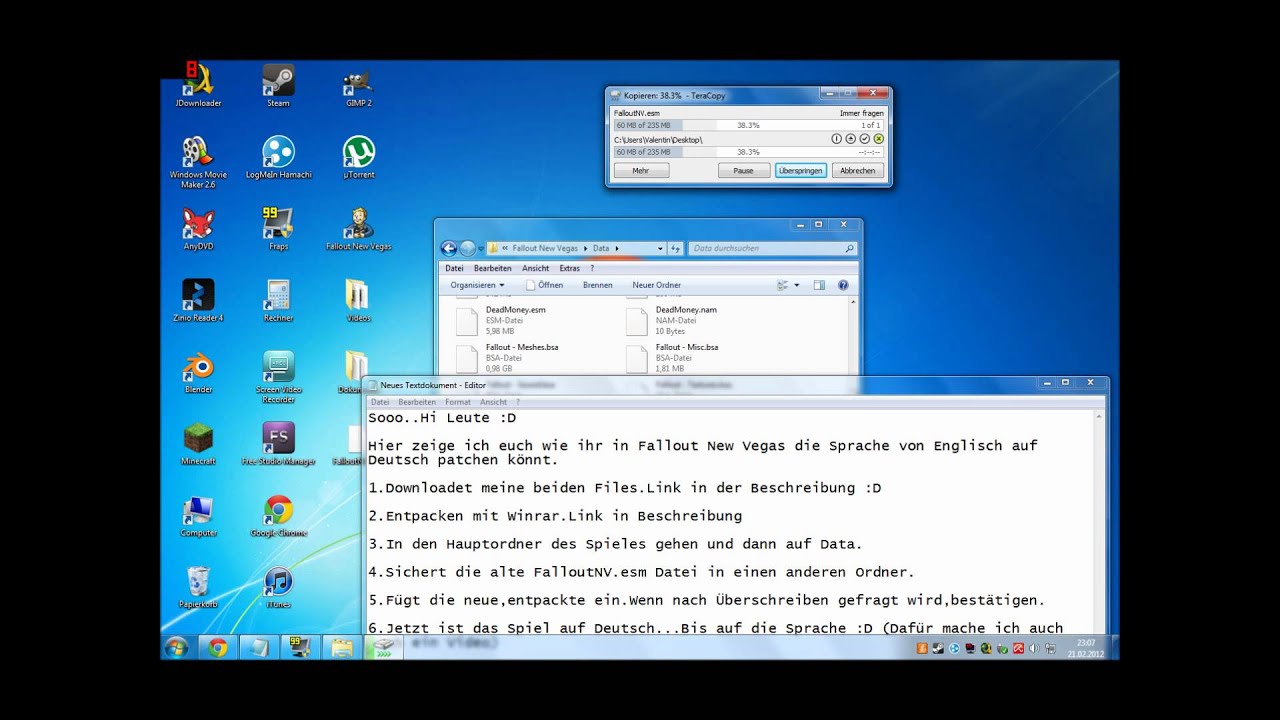Screen dimensions: 1280x720
Task: Pause the TeraCopy copy operation
Action: [x=743, y=171]
